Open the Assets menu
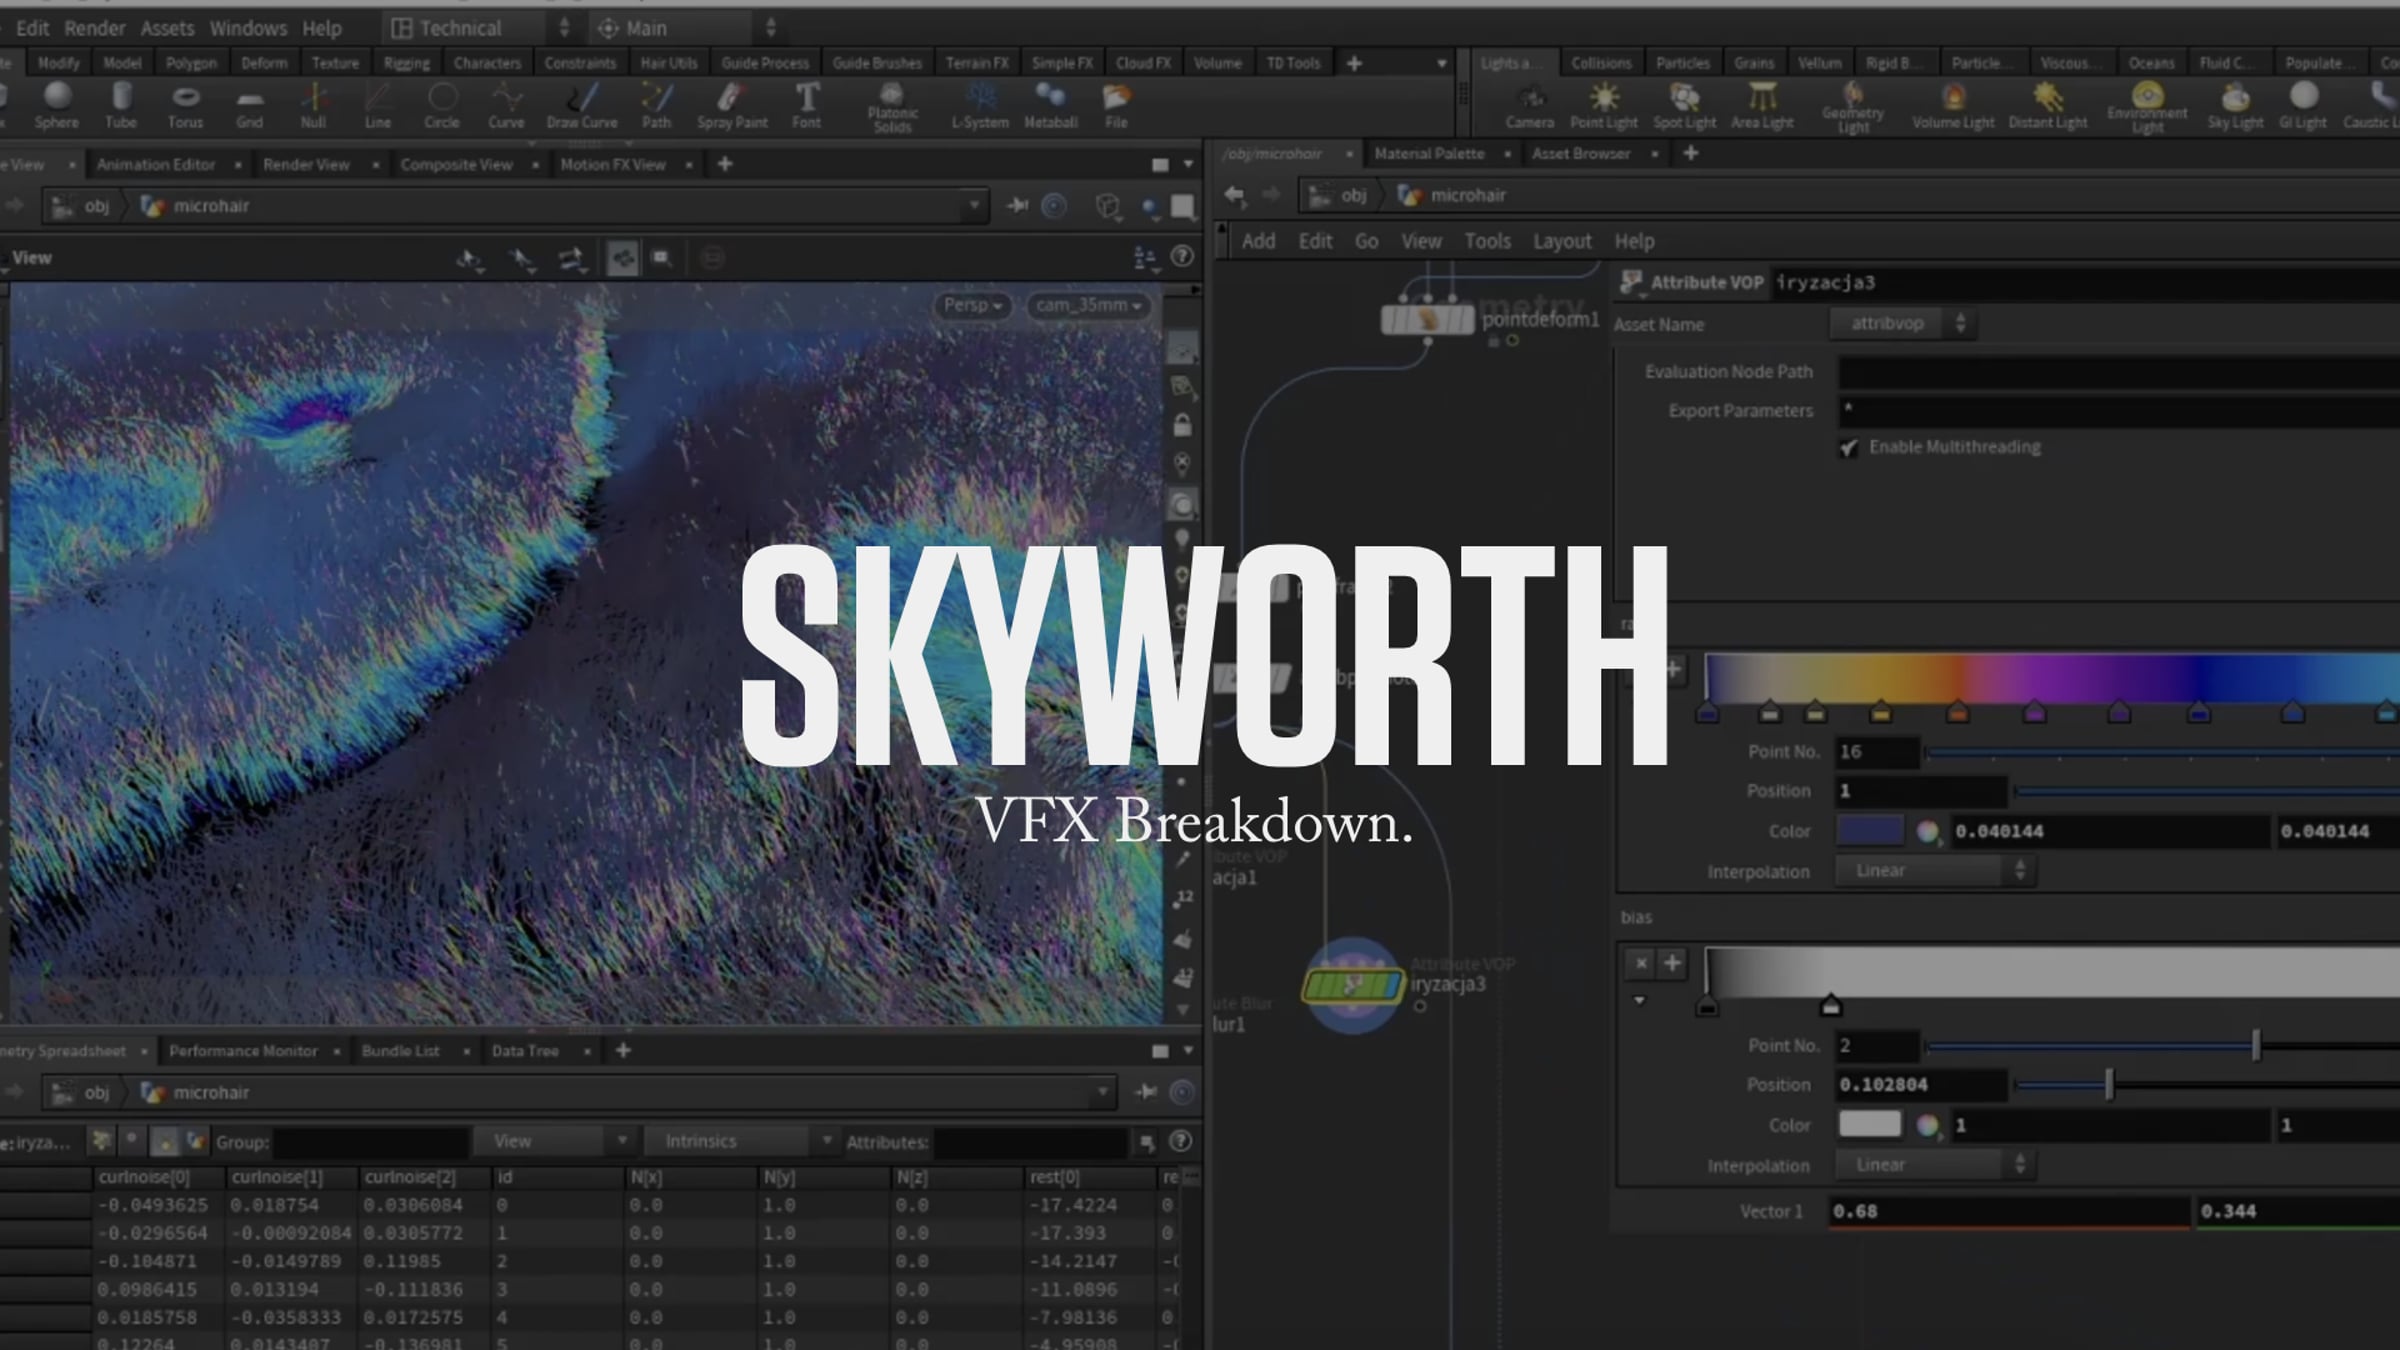Image resolution: width=2400 pixels, height=1350 pixels. point(167,28)
